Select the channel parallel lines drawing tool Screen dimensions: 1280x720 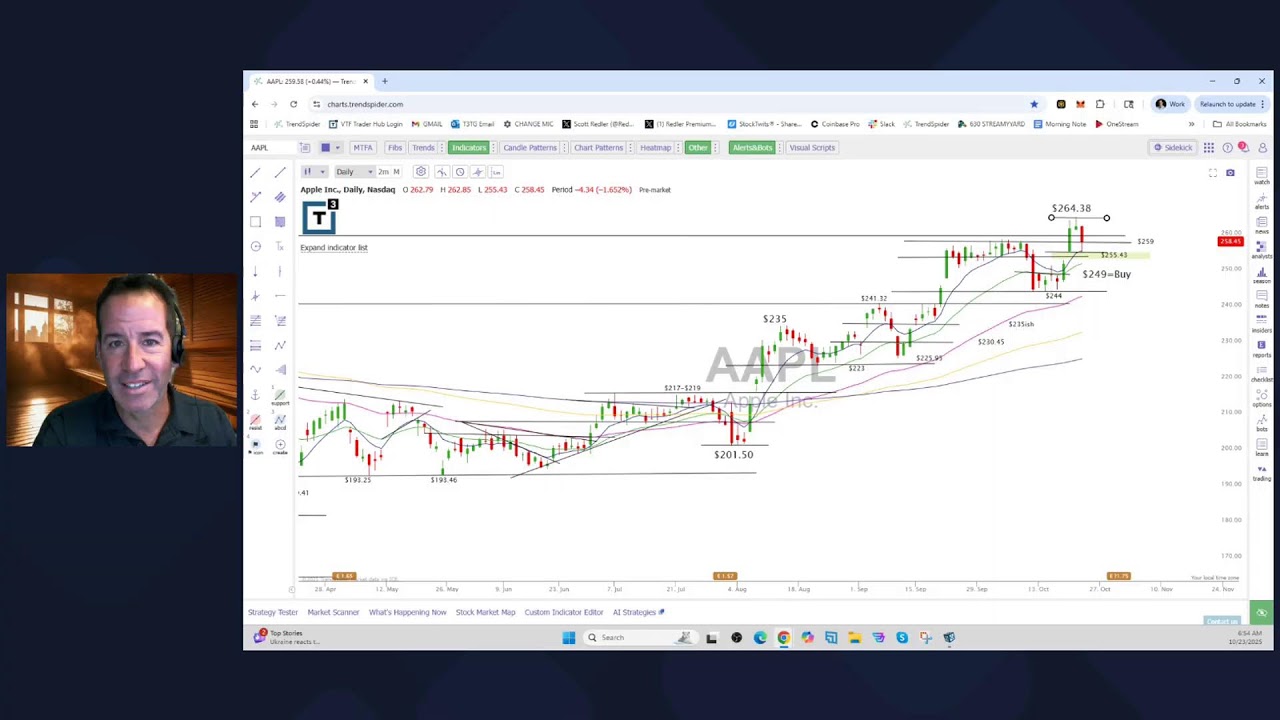(x=280, y=197)
